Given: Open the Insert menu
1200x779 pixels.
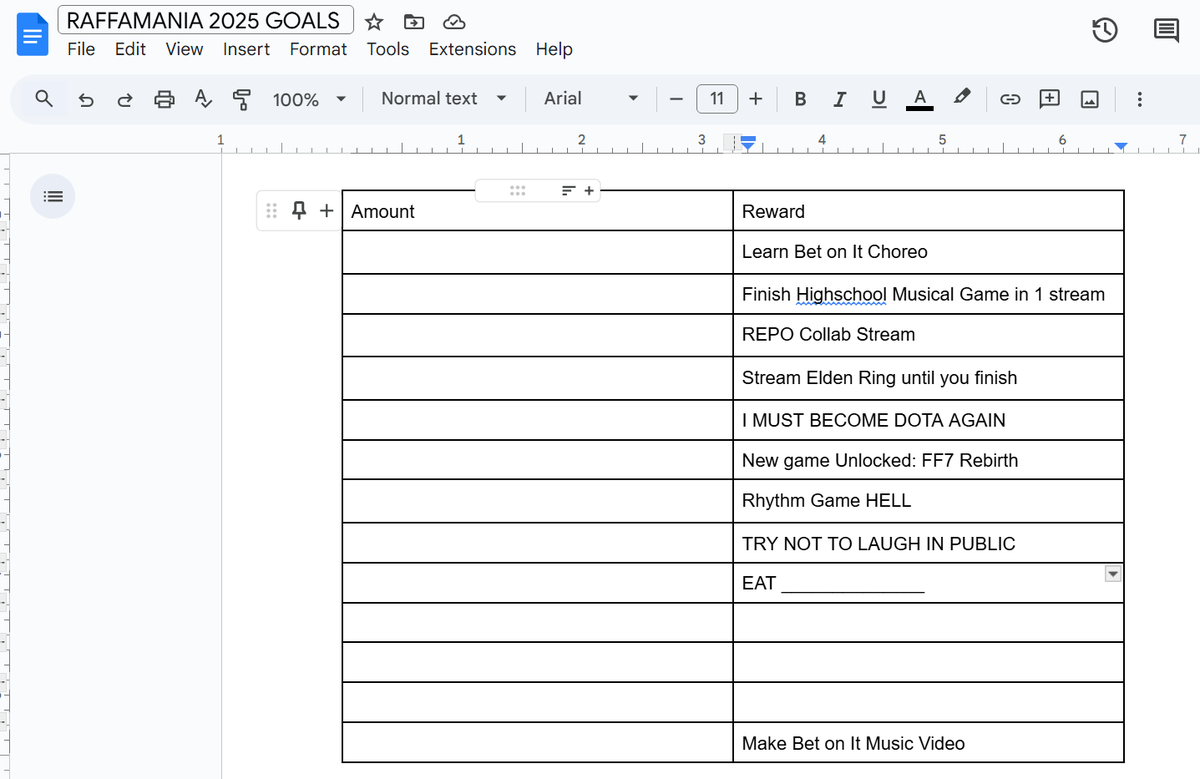Looking at the screenshot, I should [246, 49].
